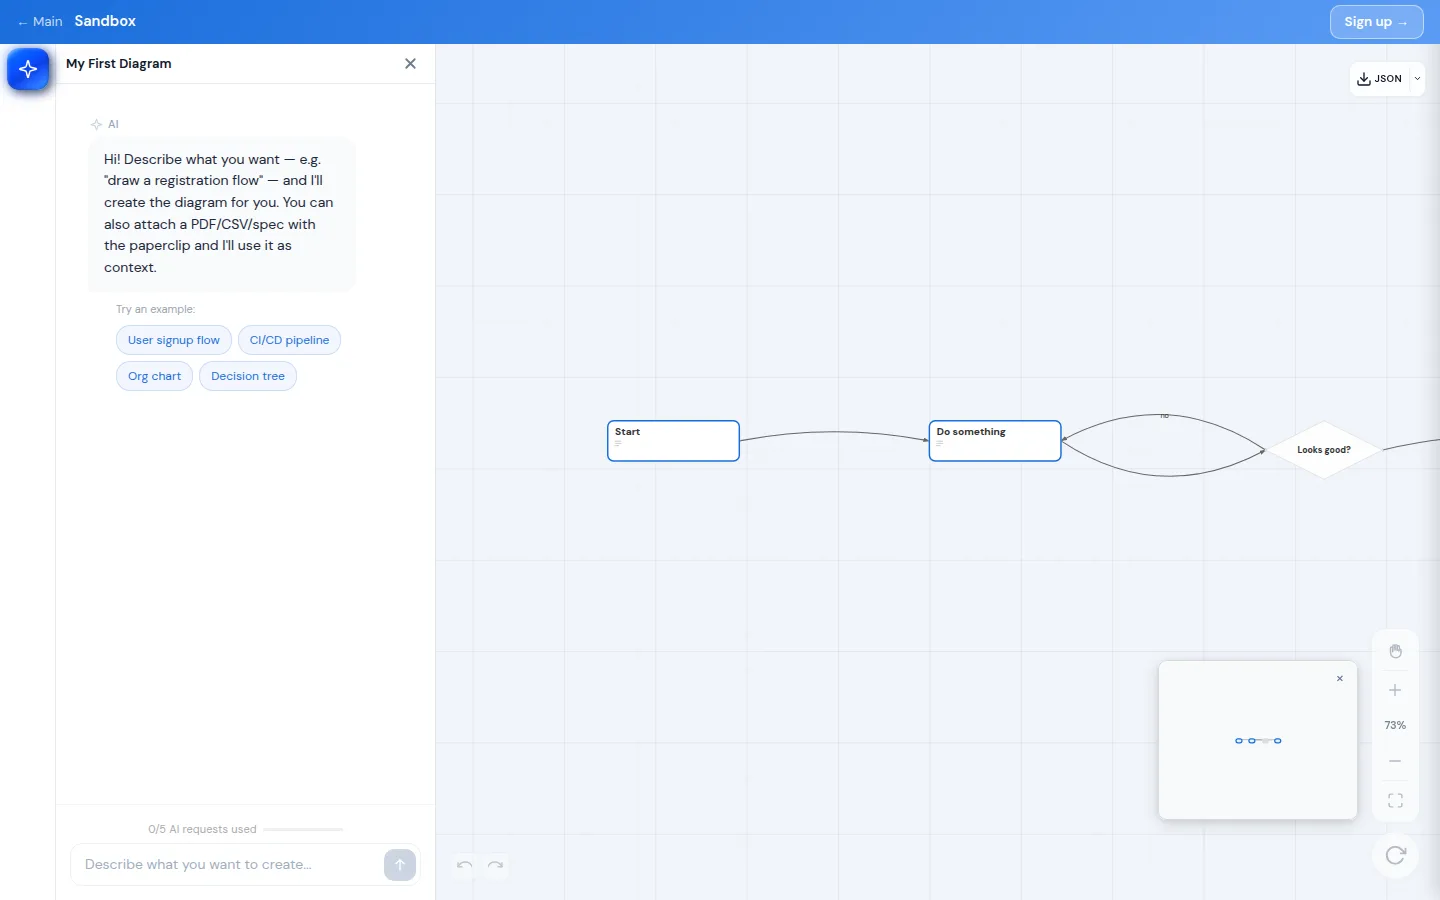Close the minimap preview panel
Viewport: 1440px width, 900px height.
pos(1340,679)
